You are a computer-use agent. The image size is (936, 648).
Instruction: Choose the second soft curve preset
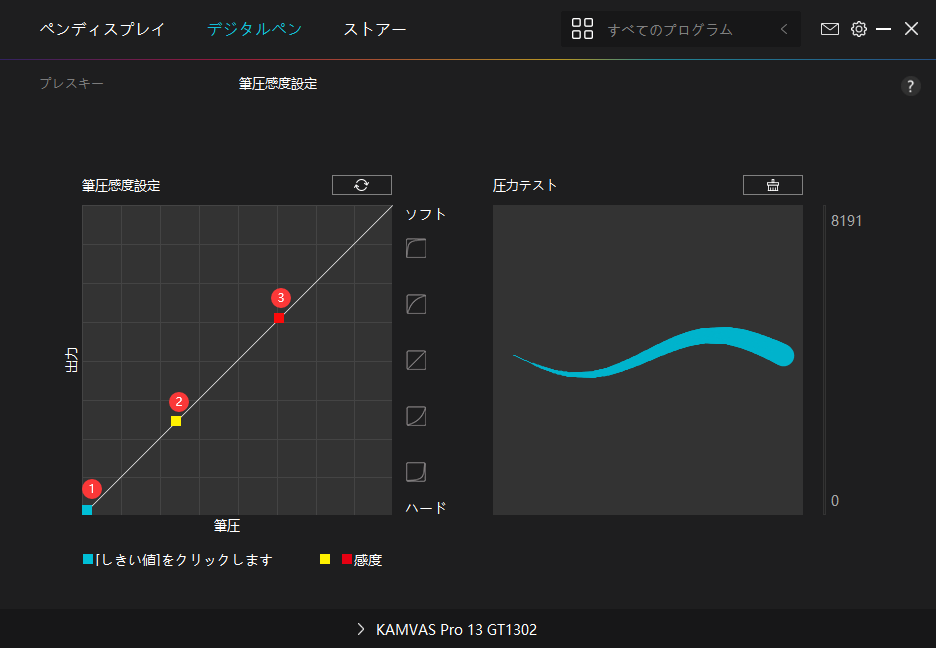pyautogui.click(x=416, y=304)
